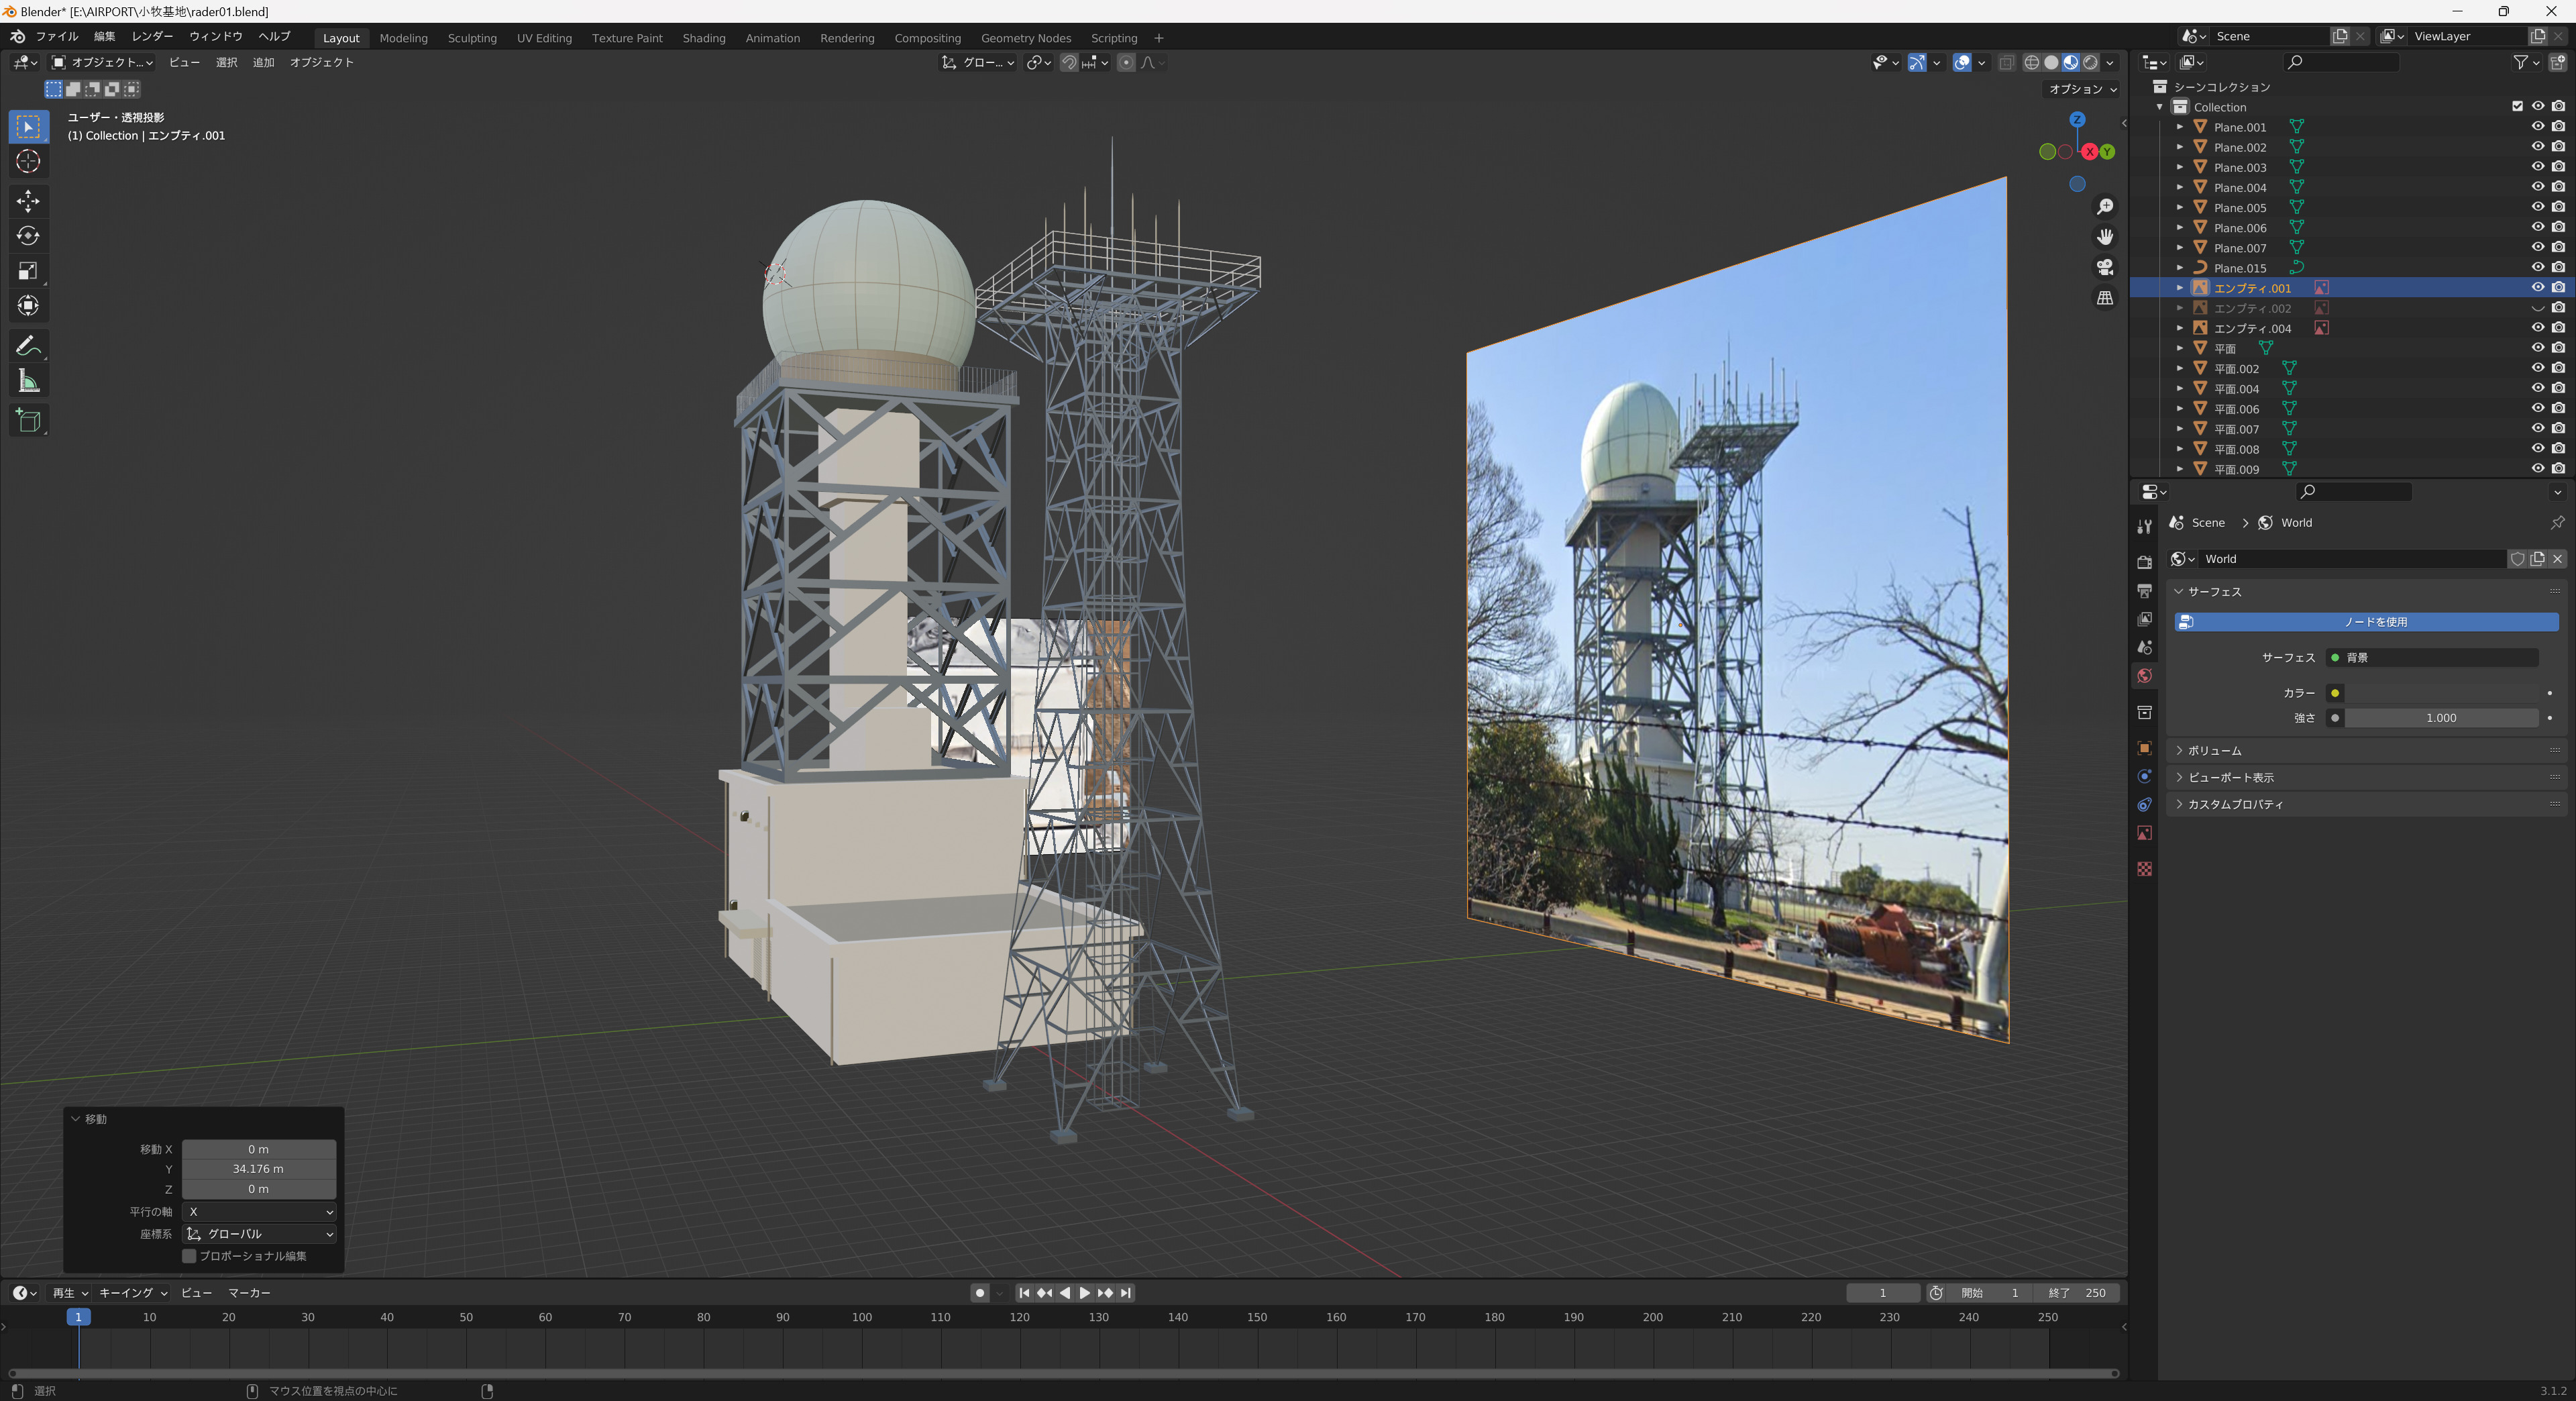Expand the ボリューム panel

[2365, 750]
